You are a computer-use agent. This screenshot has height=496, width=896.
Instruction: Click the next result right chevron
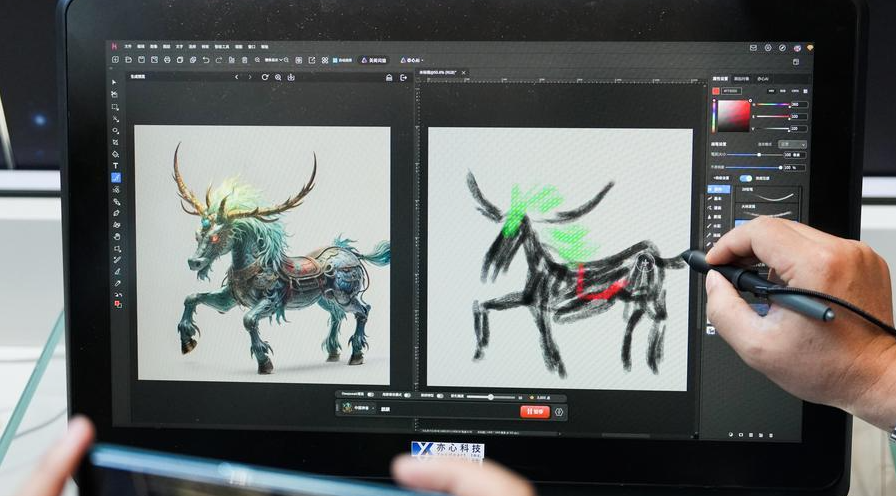coord(250,77)
